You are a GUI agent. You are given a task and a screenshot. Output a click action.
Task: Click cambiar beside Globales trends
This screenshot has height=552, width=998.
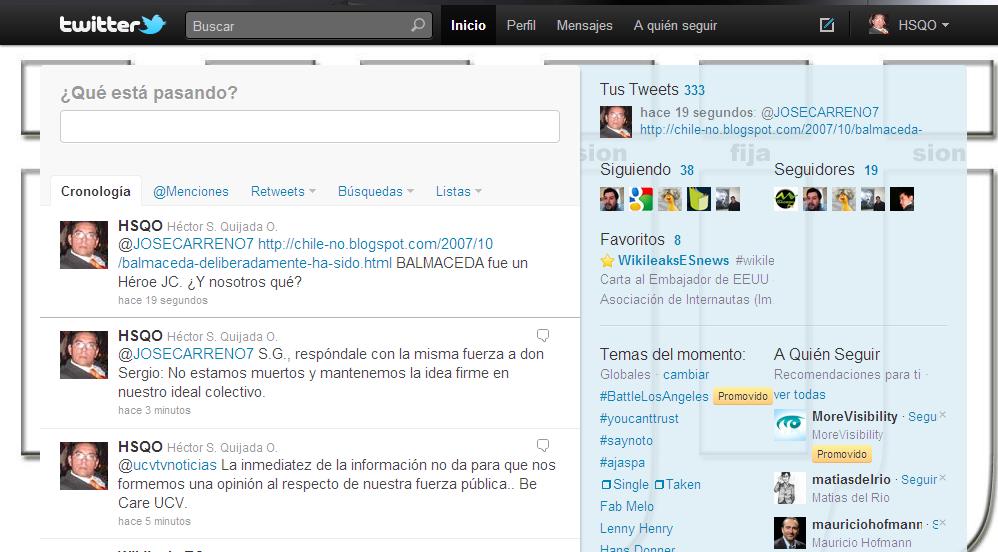pyautogui.click(x=686, y=374)
